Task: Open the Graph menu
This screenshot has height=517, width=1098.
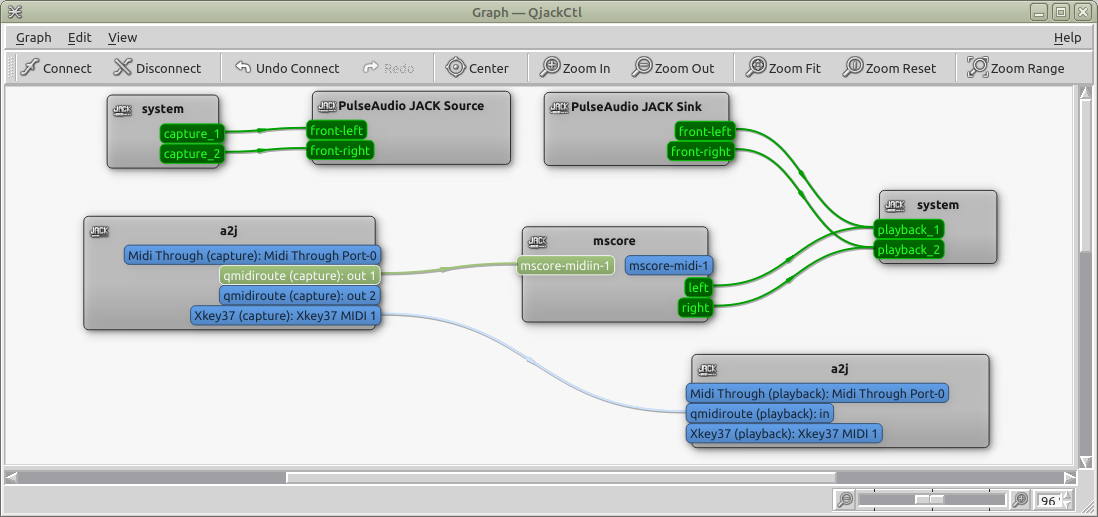Action: click(34, 37)
